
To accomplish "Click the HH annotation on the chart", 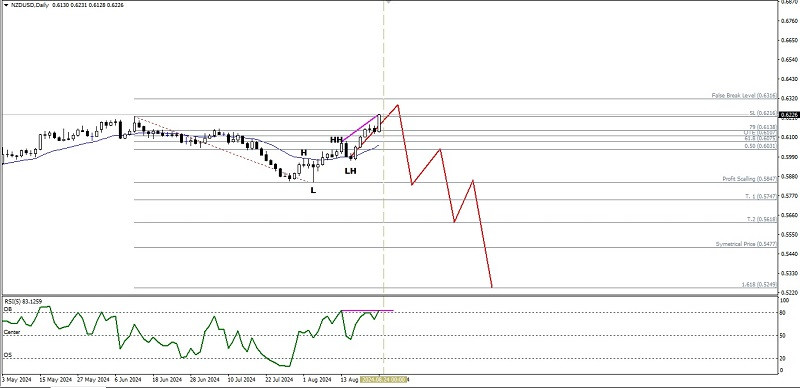I will (336, 139).
